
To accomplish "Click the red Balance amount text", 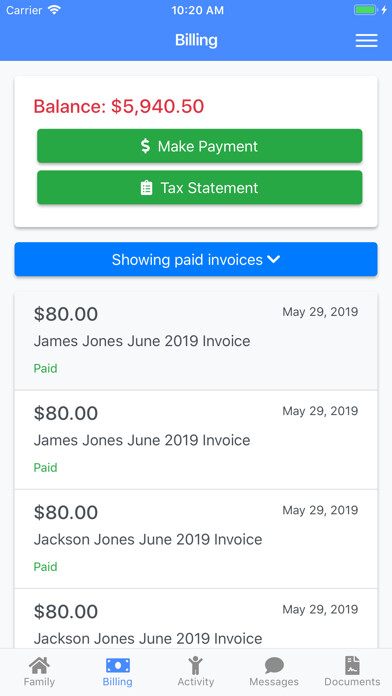I will pos(119,107).
